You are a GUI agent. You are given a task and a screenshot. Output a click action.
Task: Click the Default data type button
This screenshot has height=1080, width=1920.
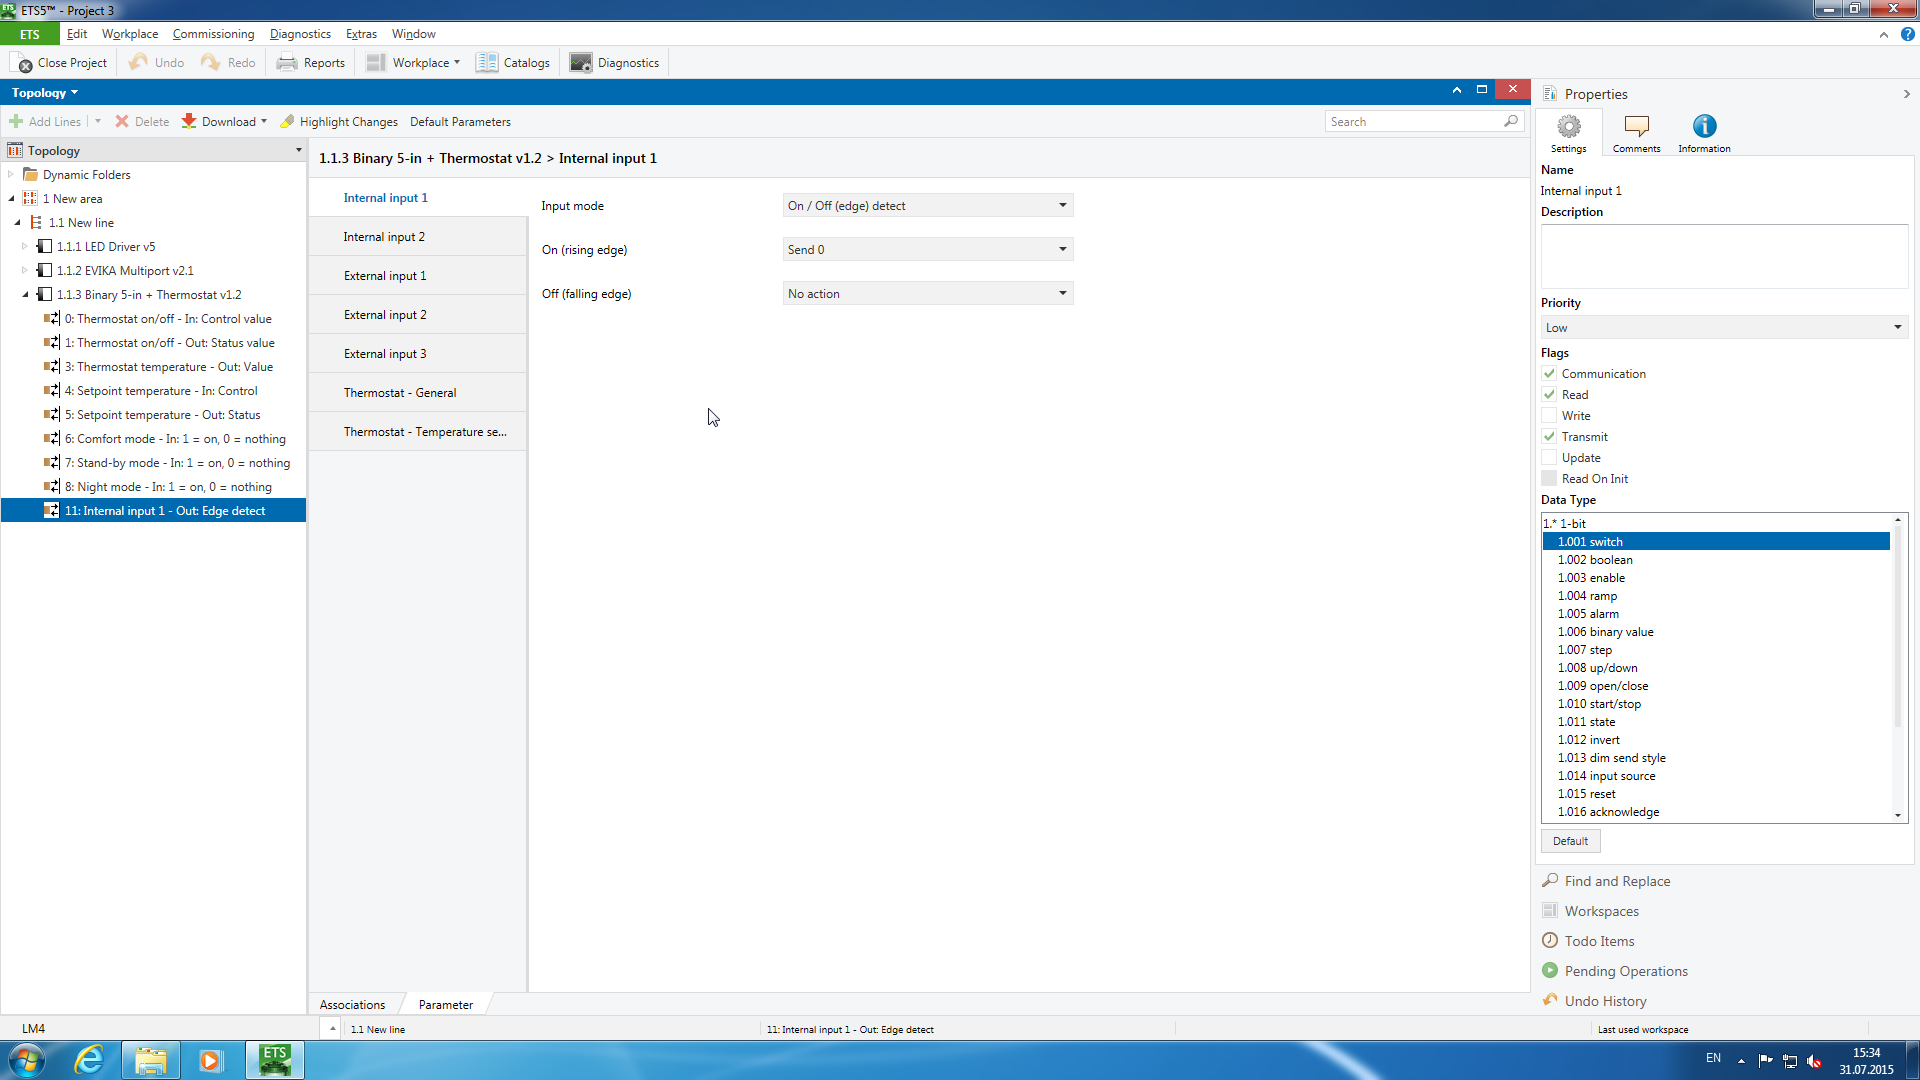(x=1570, y=841)
